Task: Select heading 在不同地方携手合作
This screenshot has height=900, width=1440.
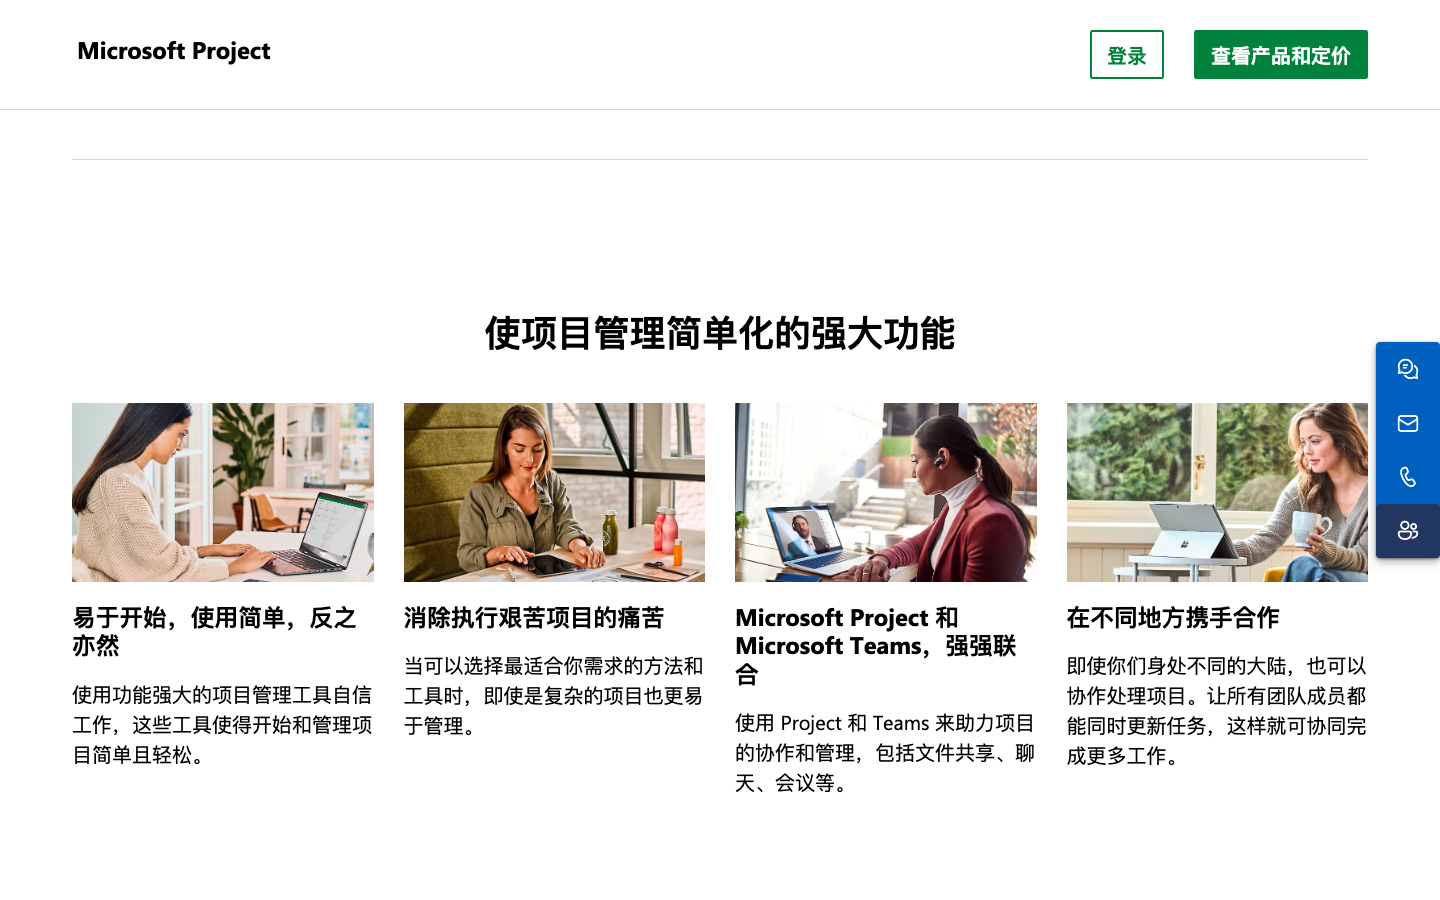Action: pos(1173,618)
